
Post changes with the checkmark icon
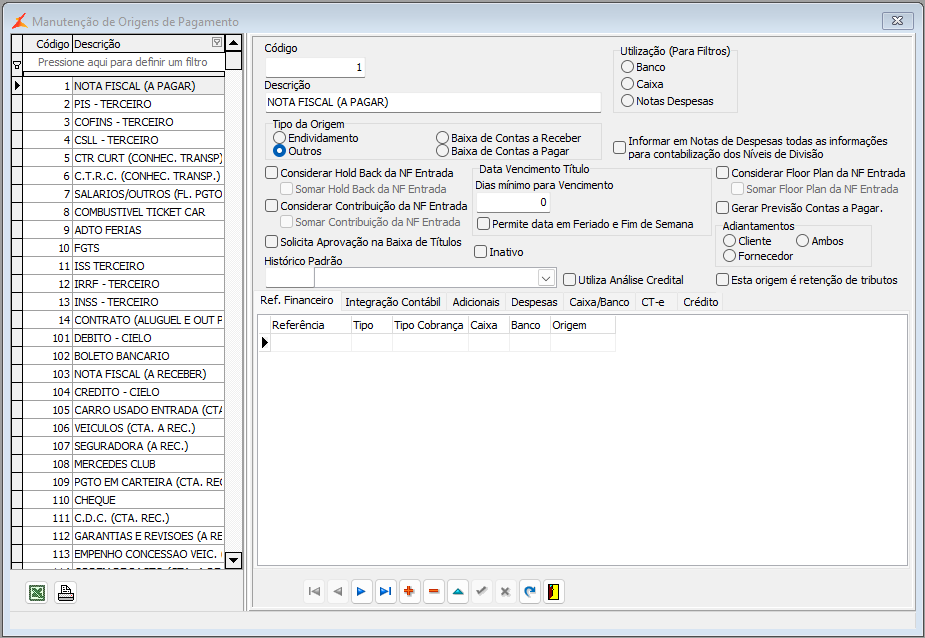click(481, 591)
